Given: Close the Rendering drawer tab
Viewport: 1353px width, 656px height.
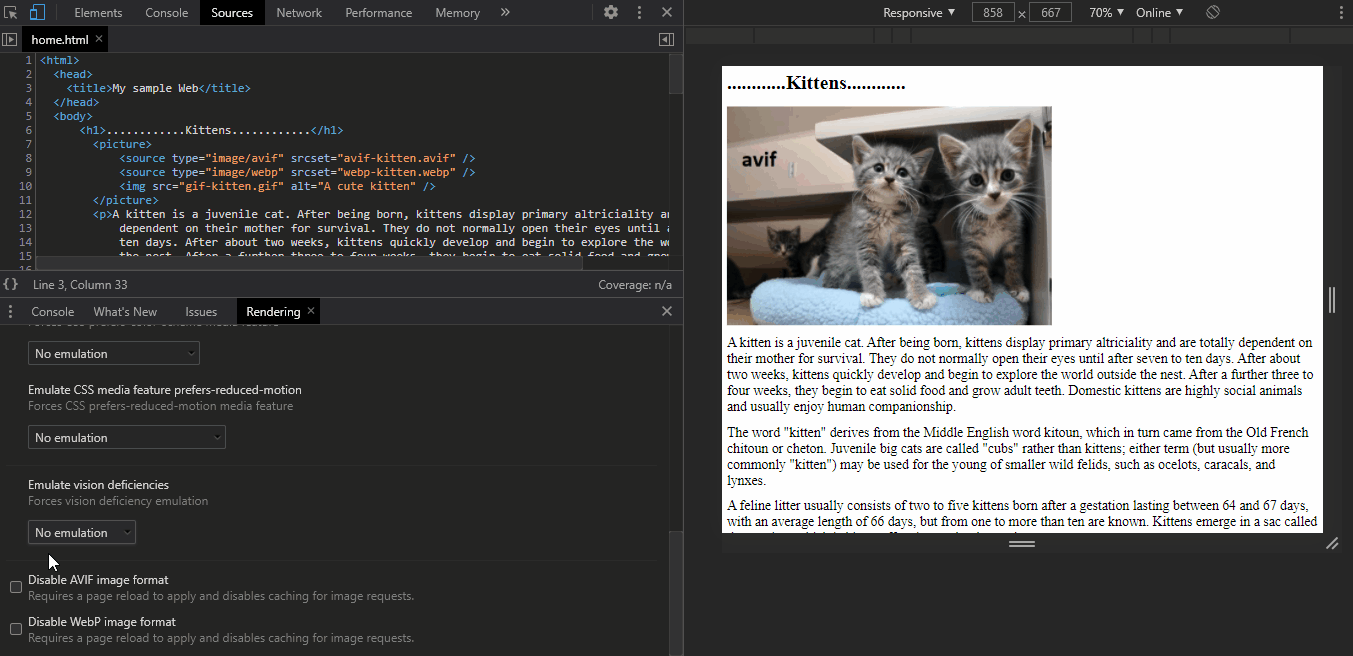Looking at the screenshot, I should click(x=311, y=312).
